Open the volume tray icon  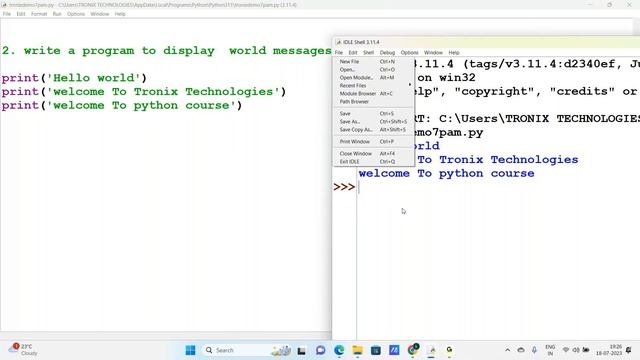[576, 350]
